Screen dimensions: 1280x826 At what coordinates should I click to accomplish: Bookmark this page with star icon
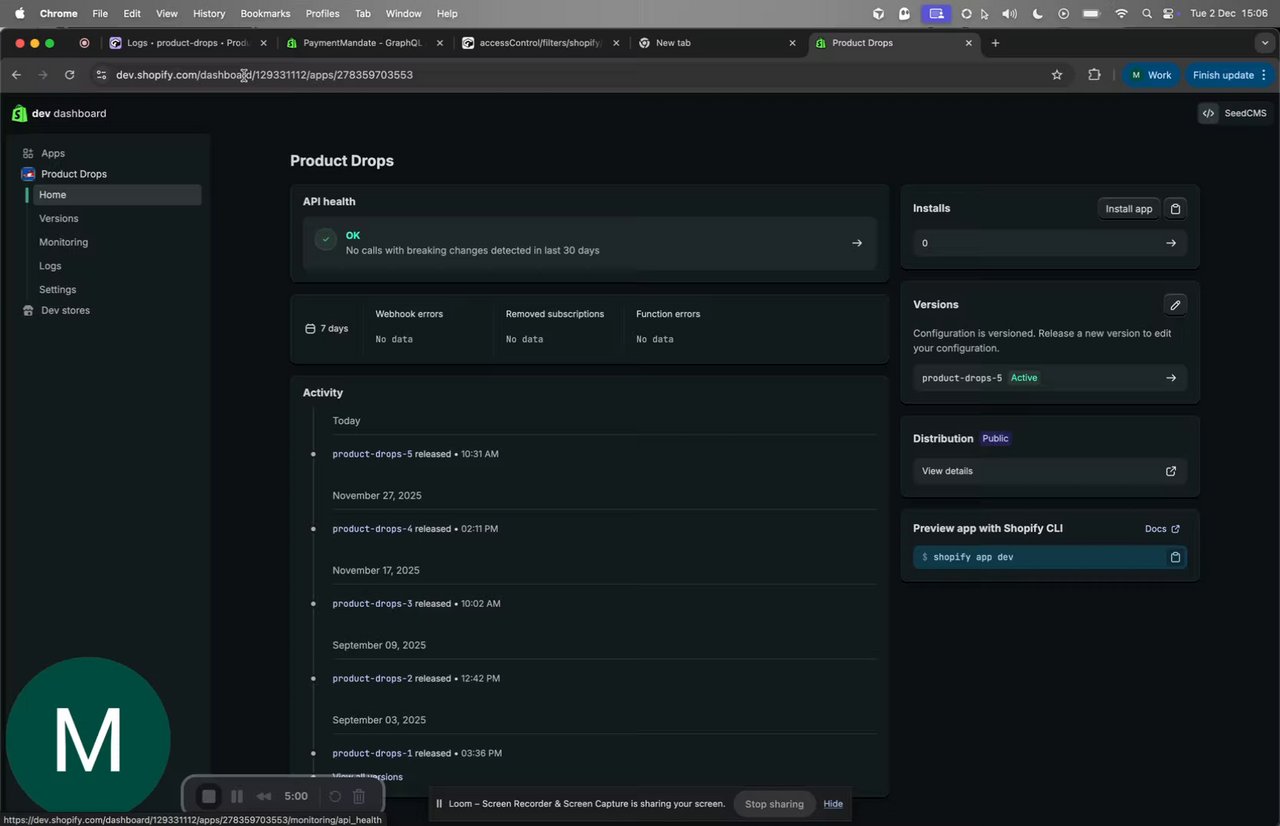(x=1057, y=75)
